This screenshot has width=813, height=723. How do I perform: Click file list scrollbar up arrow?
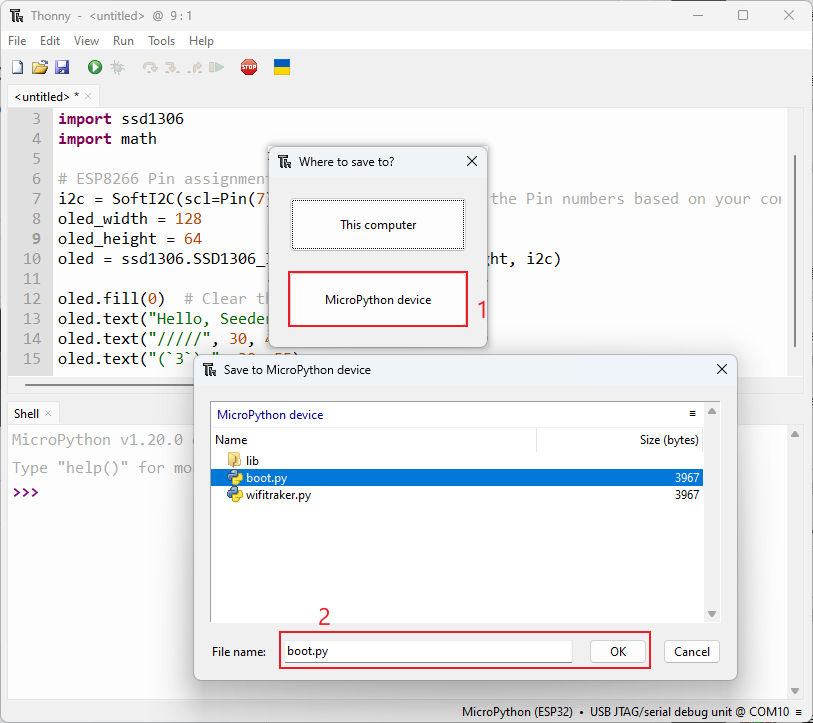[x=712, y=411]
